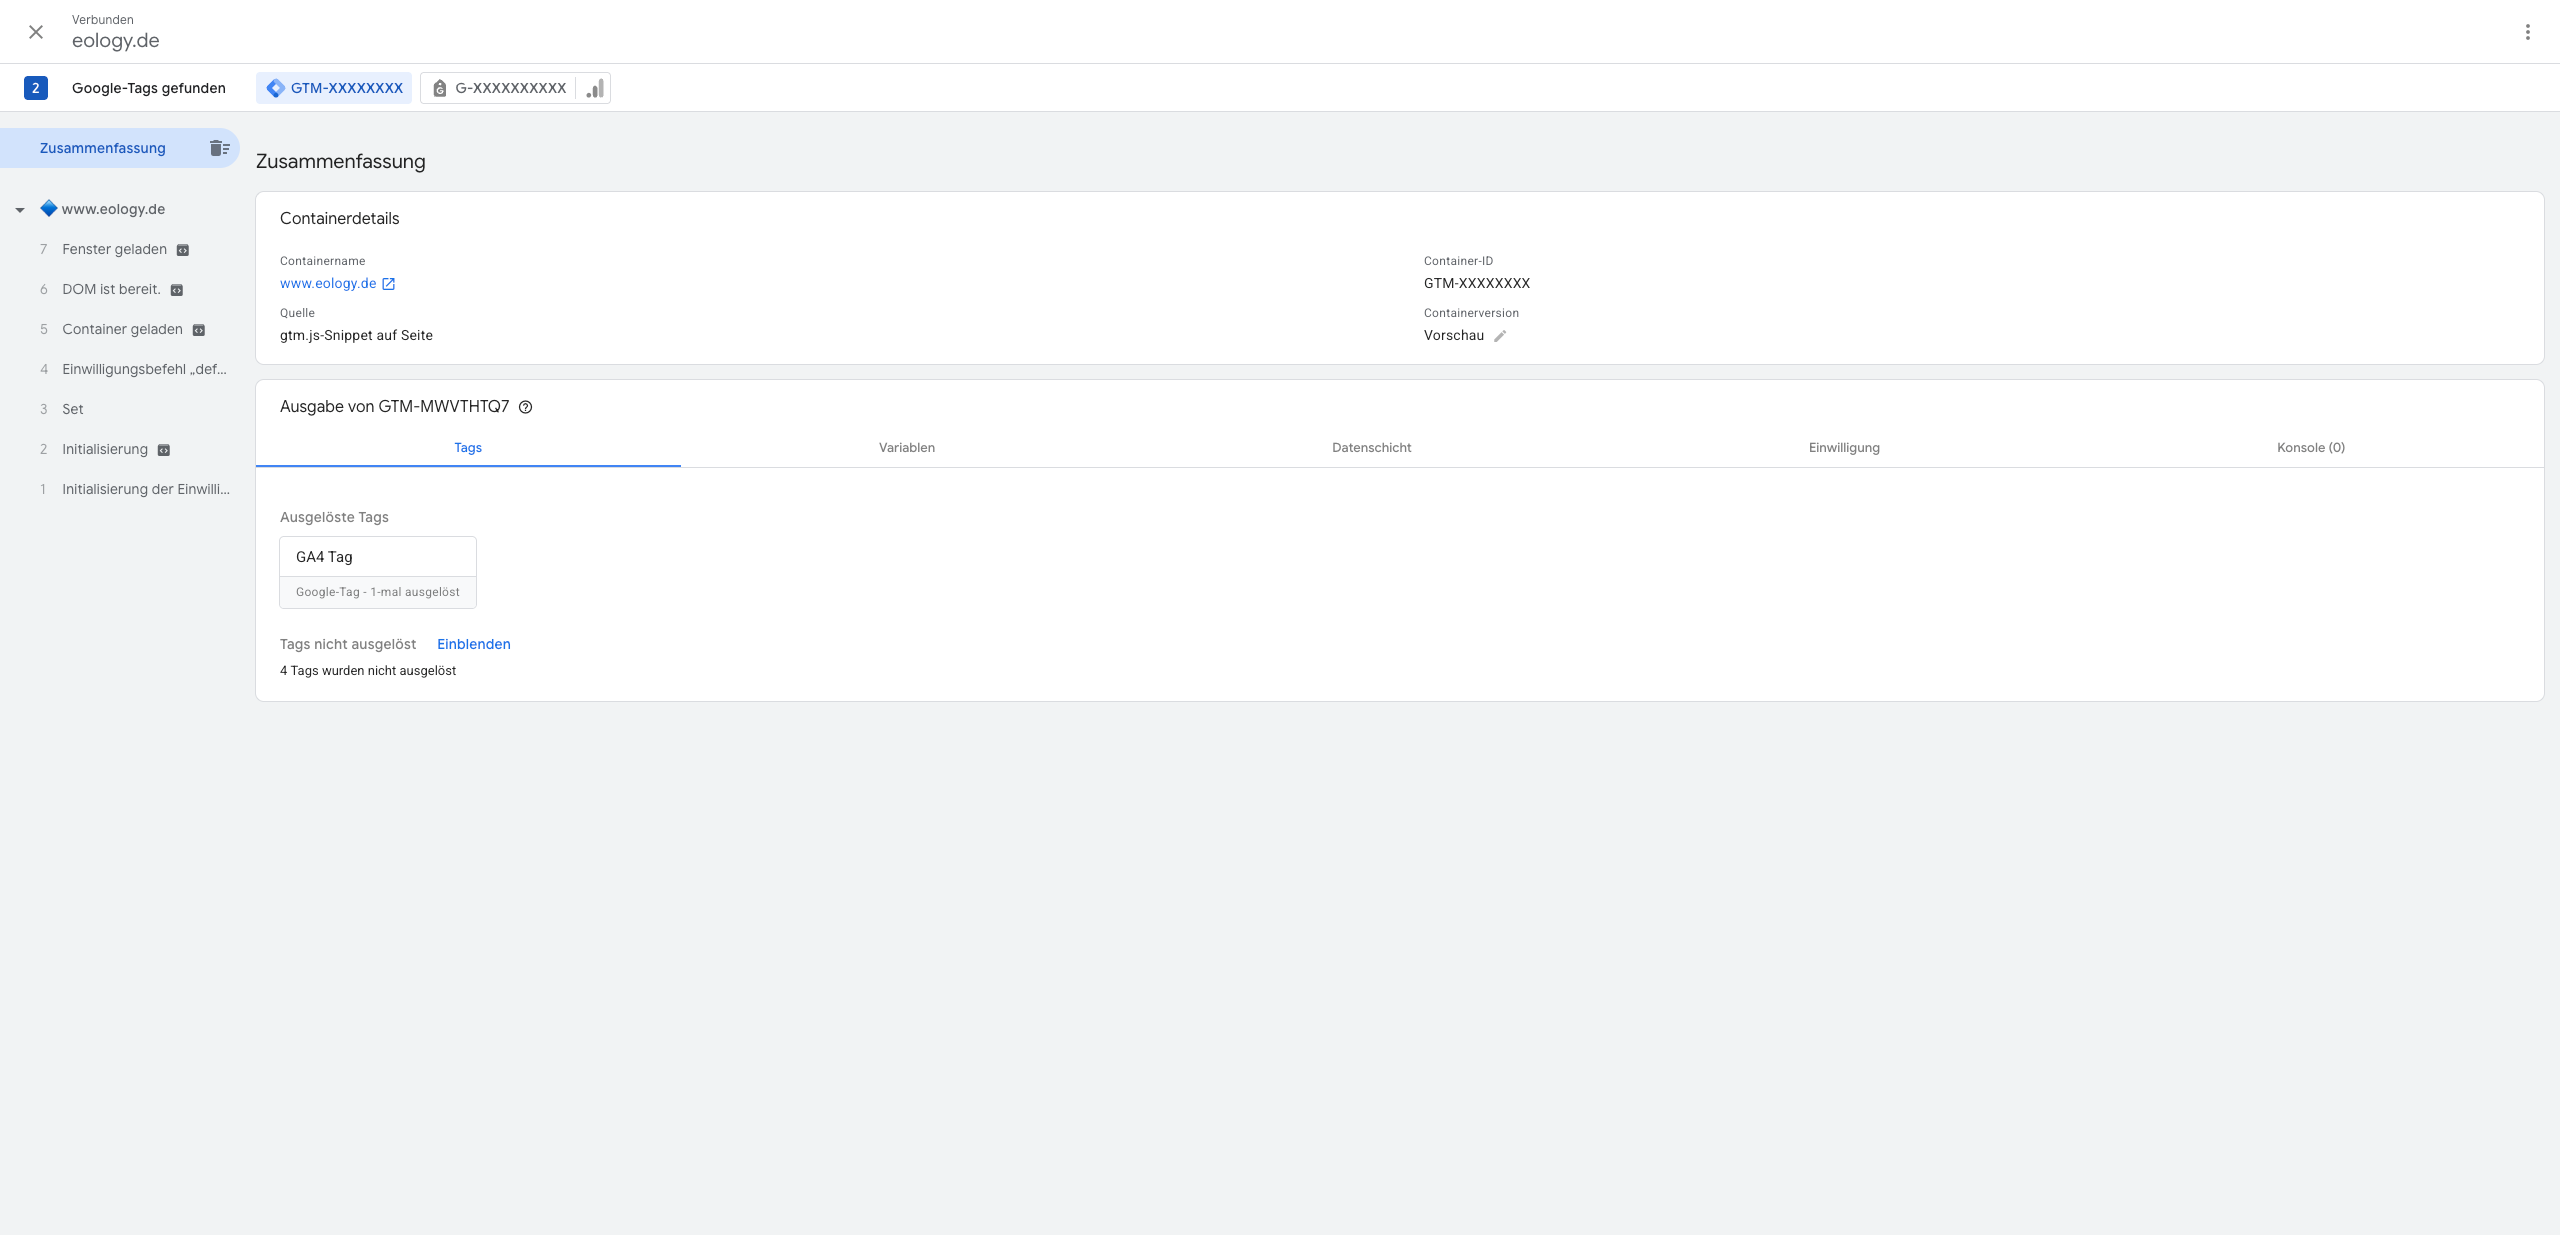Select the DOM ist bereit event
The image size is (2560, 1235).
pyautogui.click(x=111, y=289)
